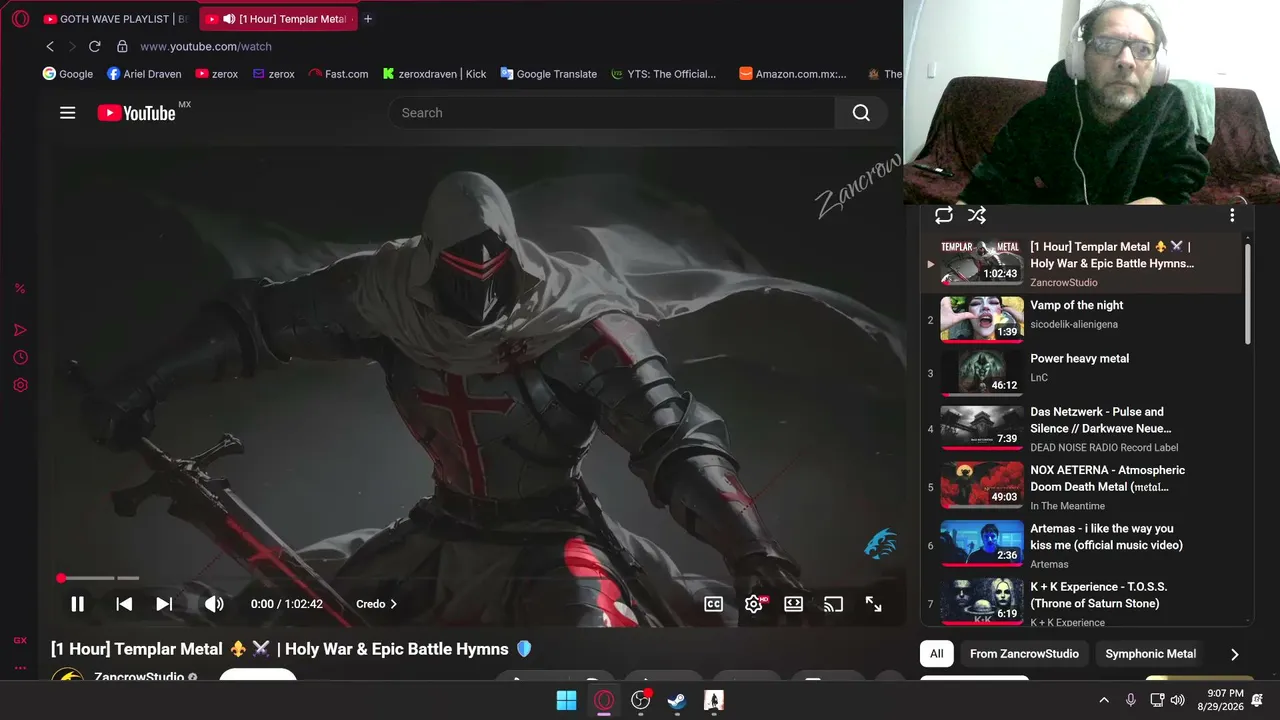Open a new browser tab
The width and height of the screenshot is (1280, 720).
[368, 19]
